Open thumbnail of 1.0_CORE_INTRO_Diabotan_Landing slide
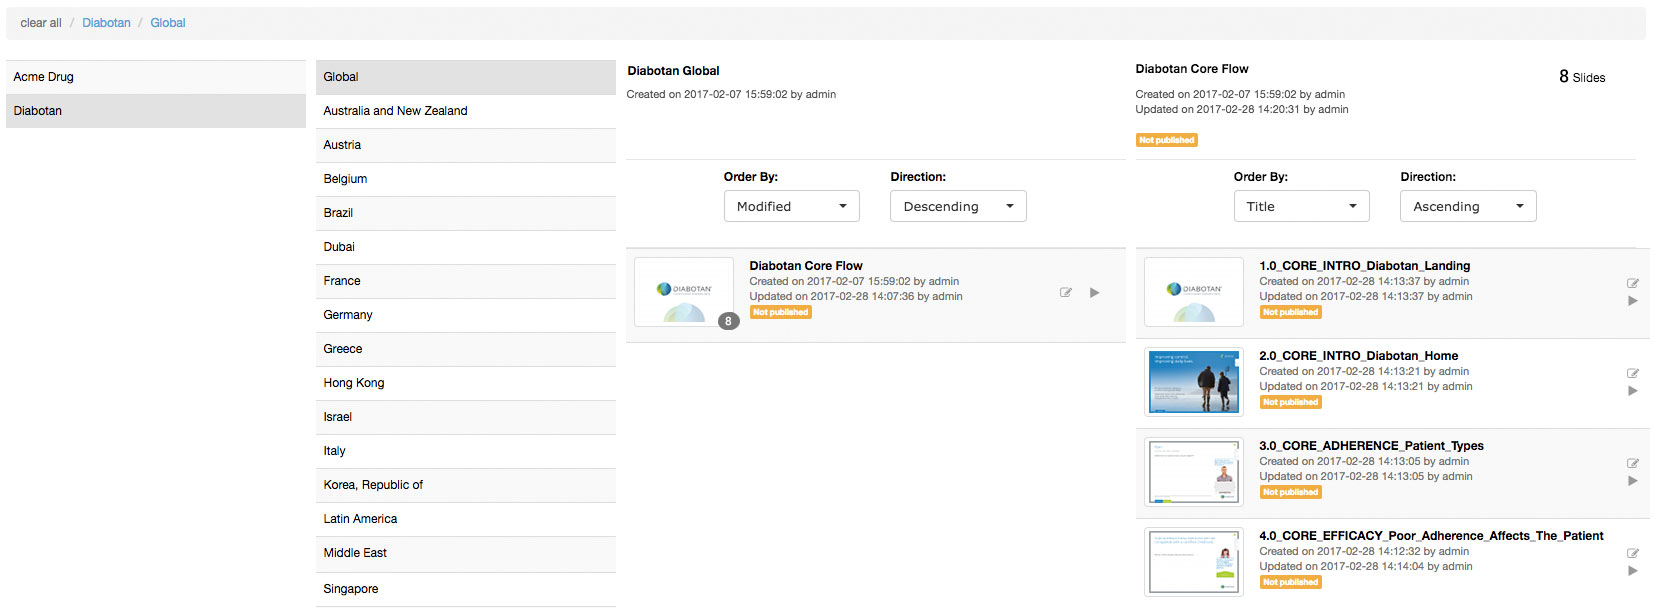The width and height of the screenshot is (1653, 608). tap(1194, 292)
